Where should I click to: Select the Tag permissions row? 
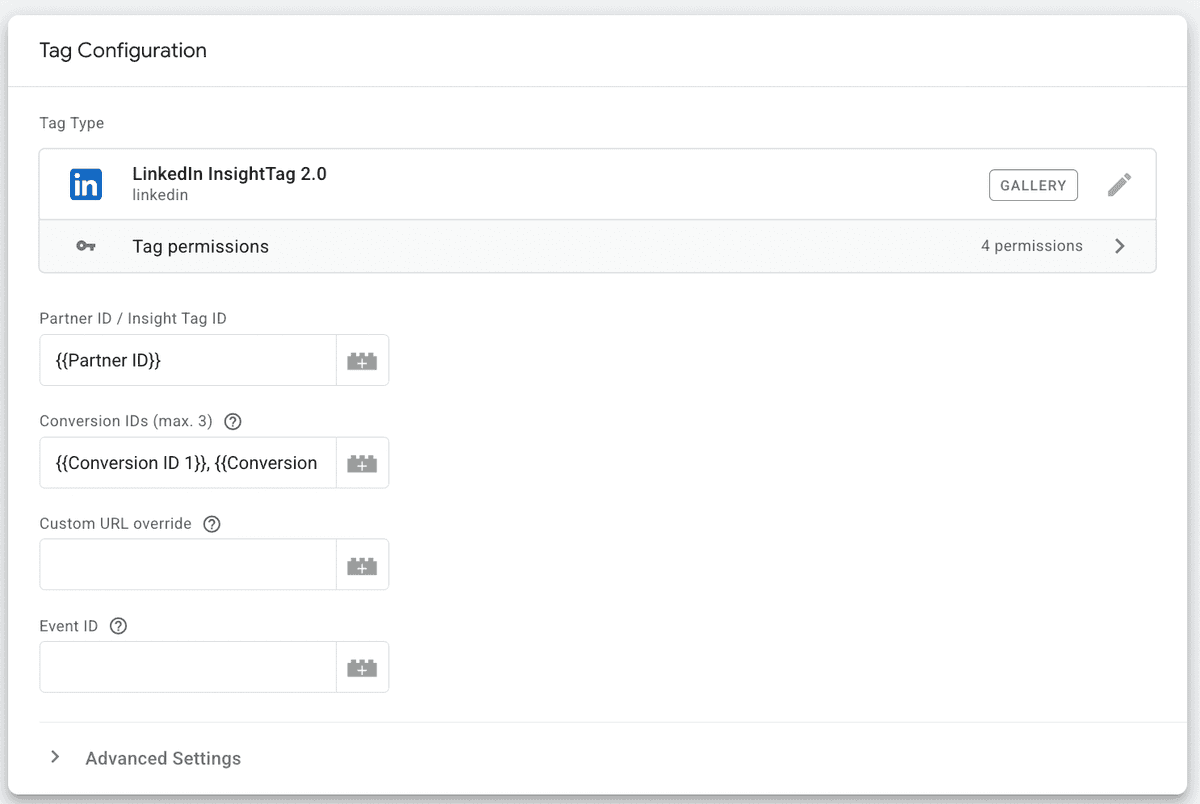(x=600, y=245)
